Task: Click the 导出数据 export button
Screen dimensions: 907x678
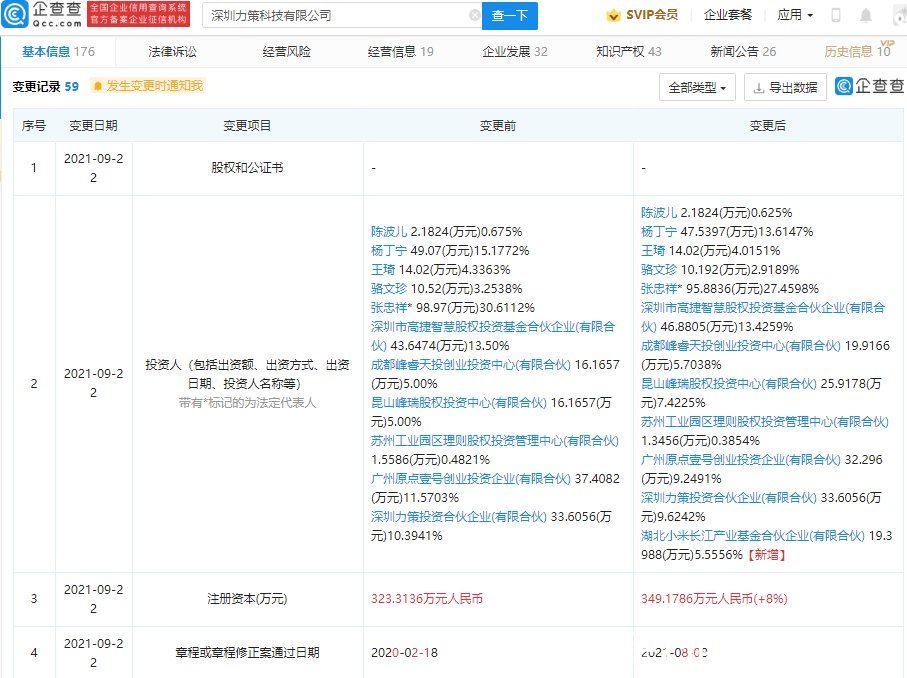Action: (785, 88)
